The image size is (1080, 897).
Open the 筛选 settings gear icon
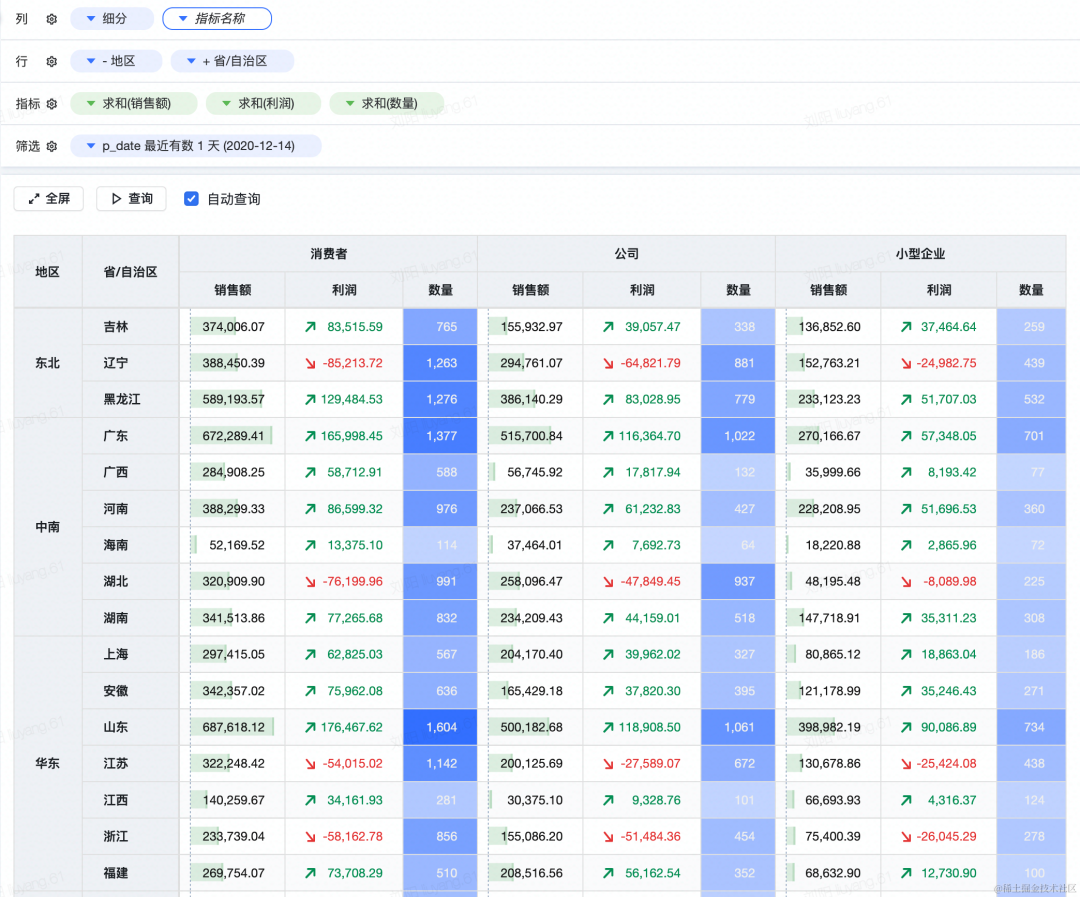click(52, 145)
